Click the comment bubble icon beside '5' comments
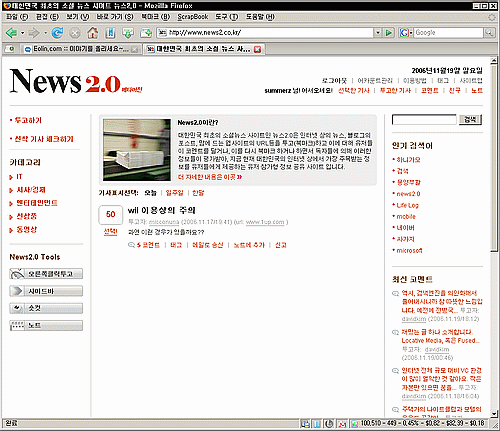 (131, 245)
